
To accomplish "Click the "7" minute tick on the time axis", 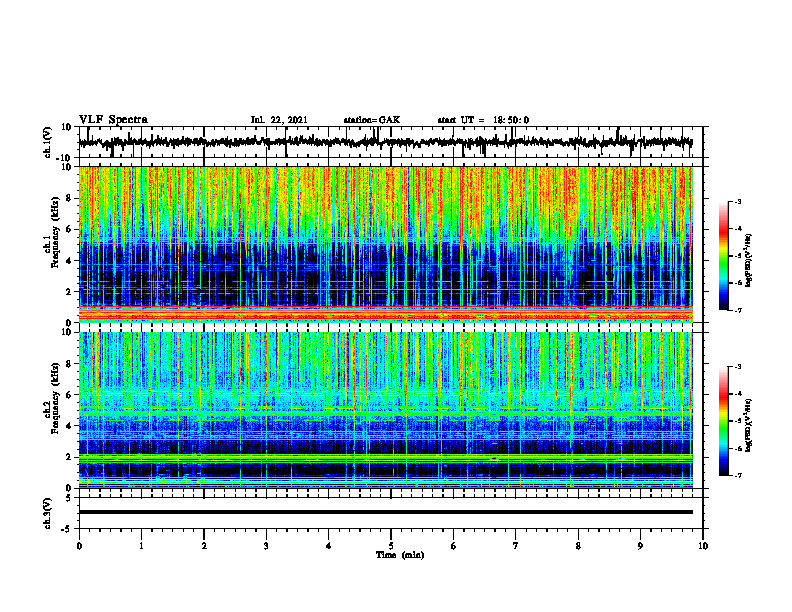I will 516,546.
